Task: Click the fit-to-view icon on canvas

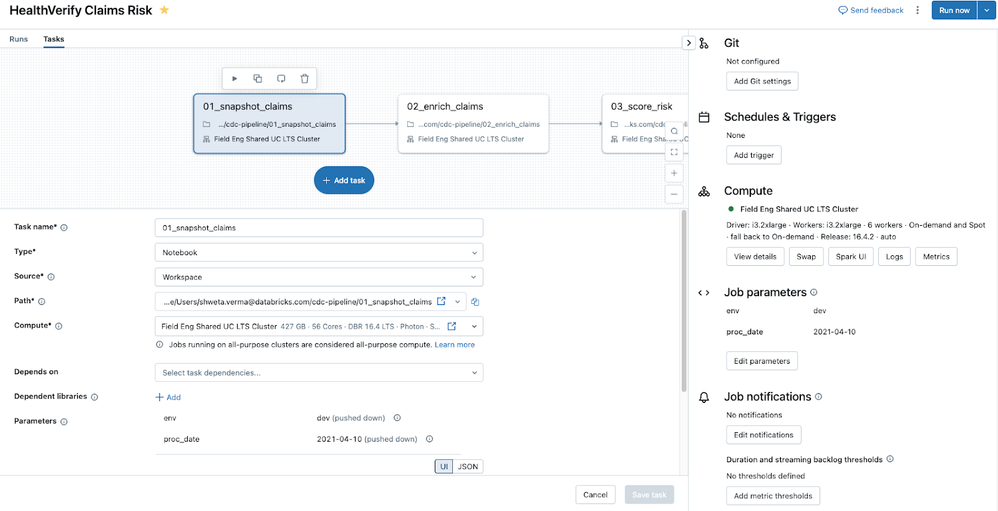Action: [x=674, y=151]
